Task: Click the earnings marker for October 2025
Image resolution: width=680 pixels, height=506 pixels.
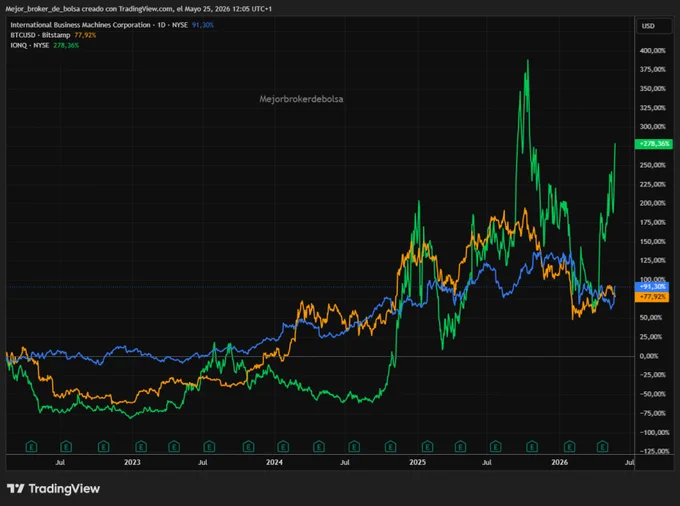Action: [532, 446]
